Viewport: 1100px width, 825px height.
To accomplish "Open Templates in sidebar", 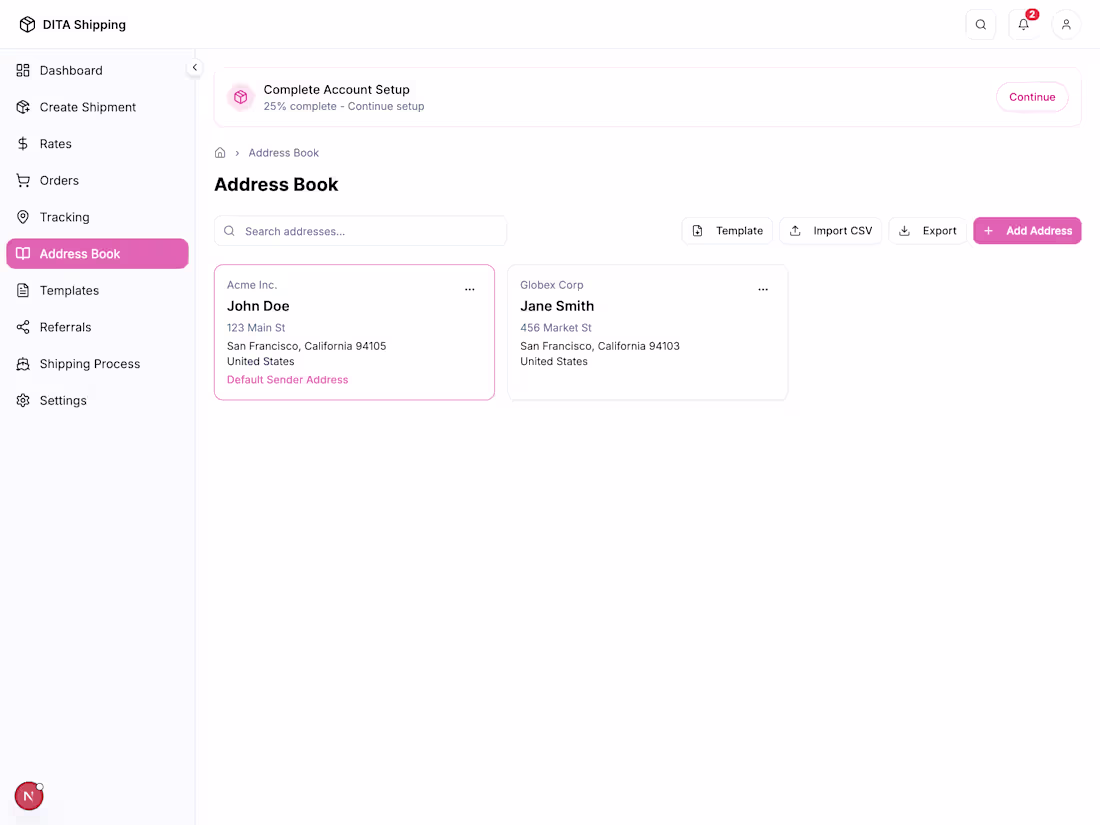I will (98, 290).
